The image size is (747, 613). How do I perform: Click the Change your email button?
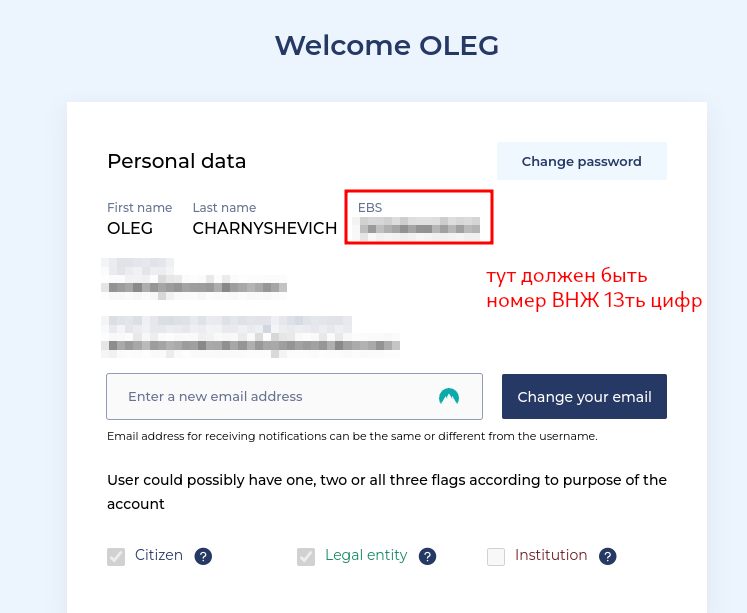(584, 397)
